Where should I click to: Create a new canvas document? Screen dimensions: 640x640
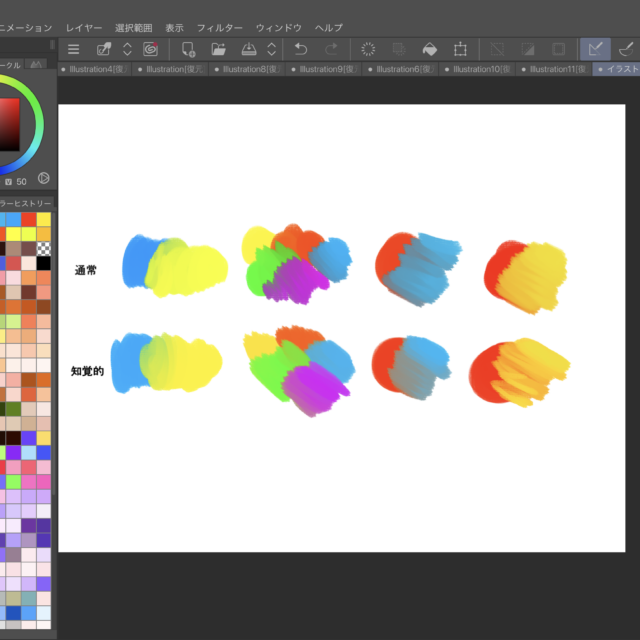coord(188,49)
